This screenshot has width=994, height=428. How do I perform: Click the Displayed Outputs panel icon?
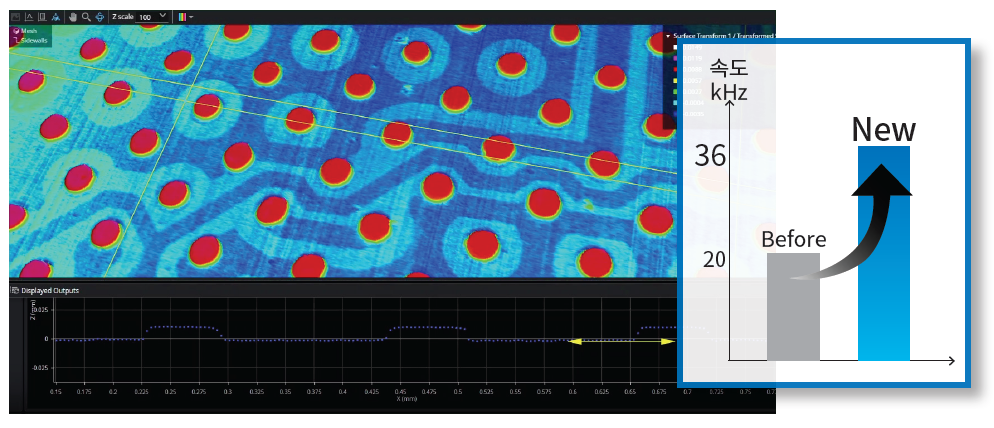[15, 290]
